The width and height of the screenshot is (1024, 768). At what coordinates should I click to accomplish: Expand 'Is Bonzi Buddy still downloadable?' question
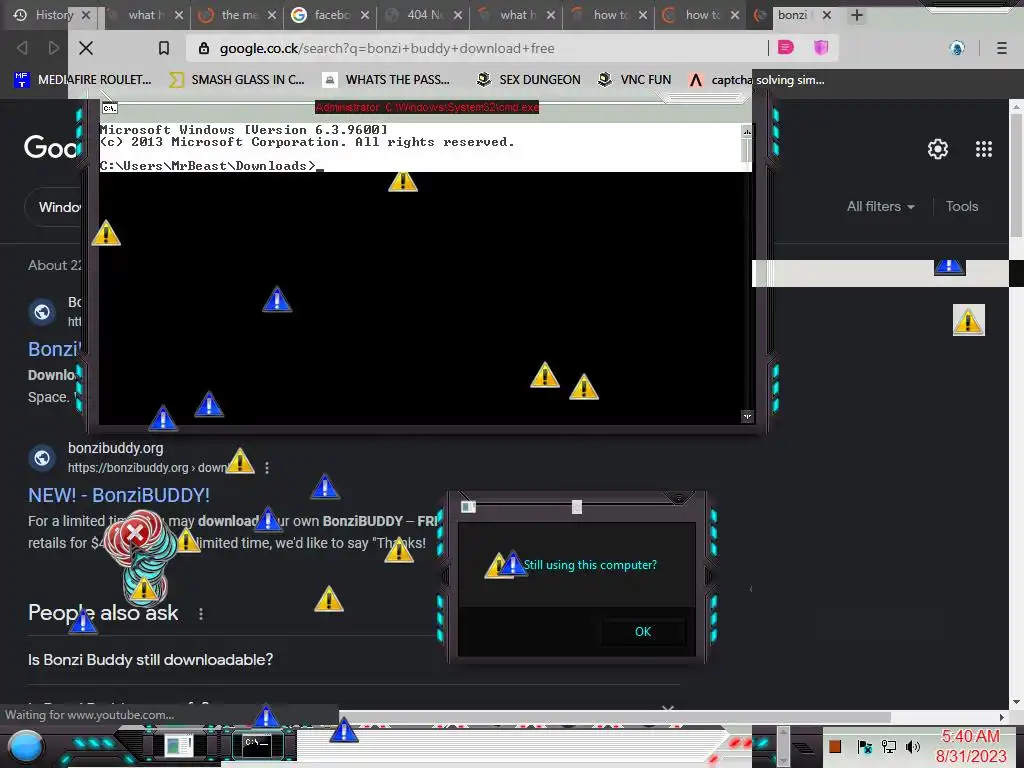pos(353,660)
